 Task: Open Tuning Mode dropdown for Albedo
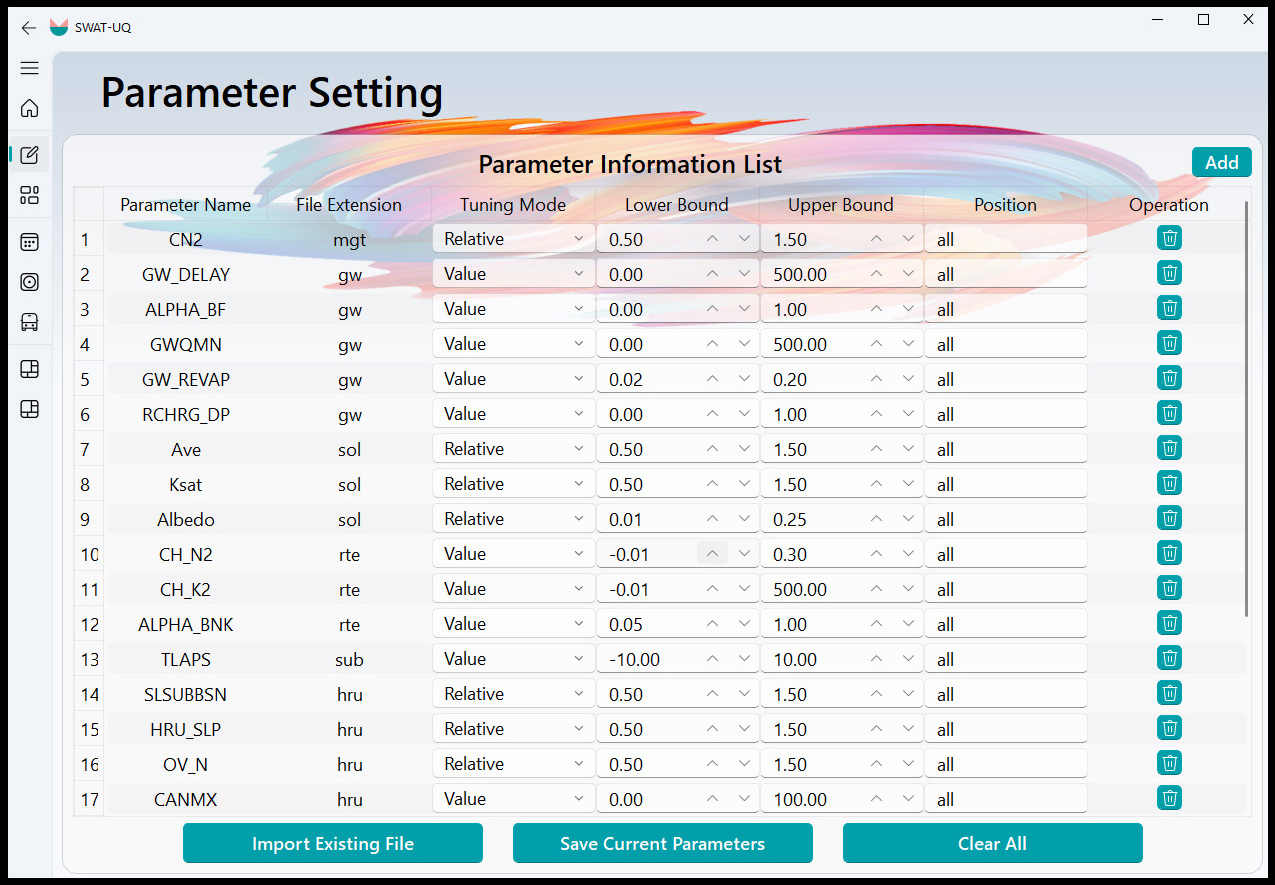[x=513, y=519]
